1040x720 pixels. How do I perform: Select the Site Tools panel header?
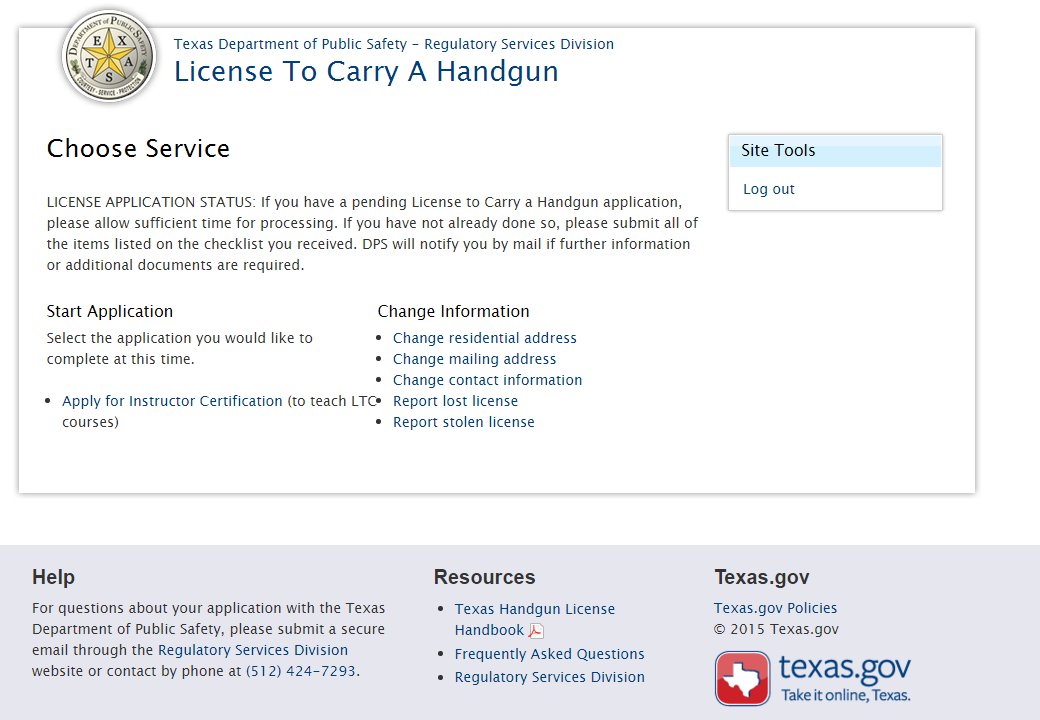coord(834,151)
